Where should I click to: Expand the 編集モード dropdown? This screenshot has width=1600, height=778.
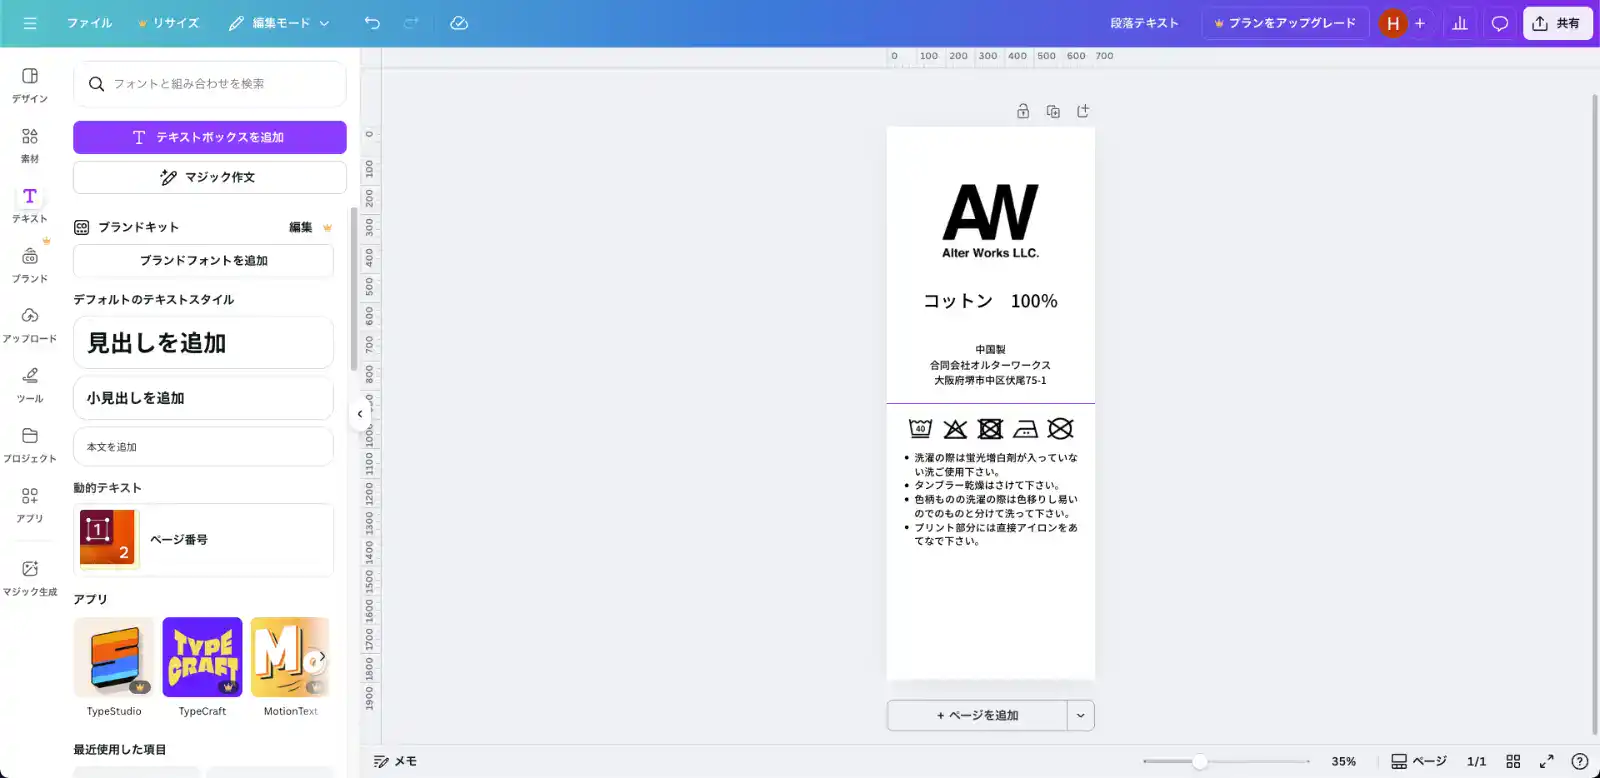coord(279,23)
